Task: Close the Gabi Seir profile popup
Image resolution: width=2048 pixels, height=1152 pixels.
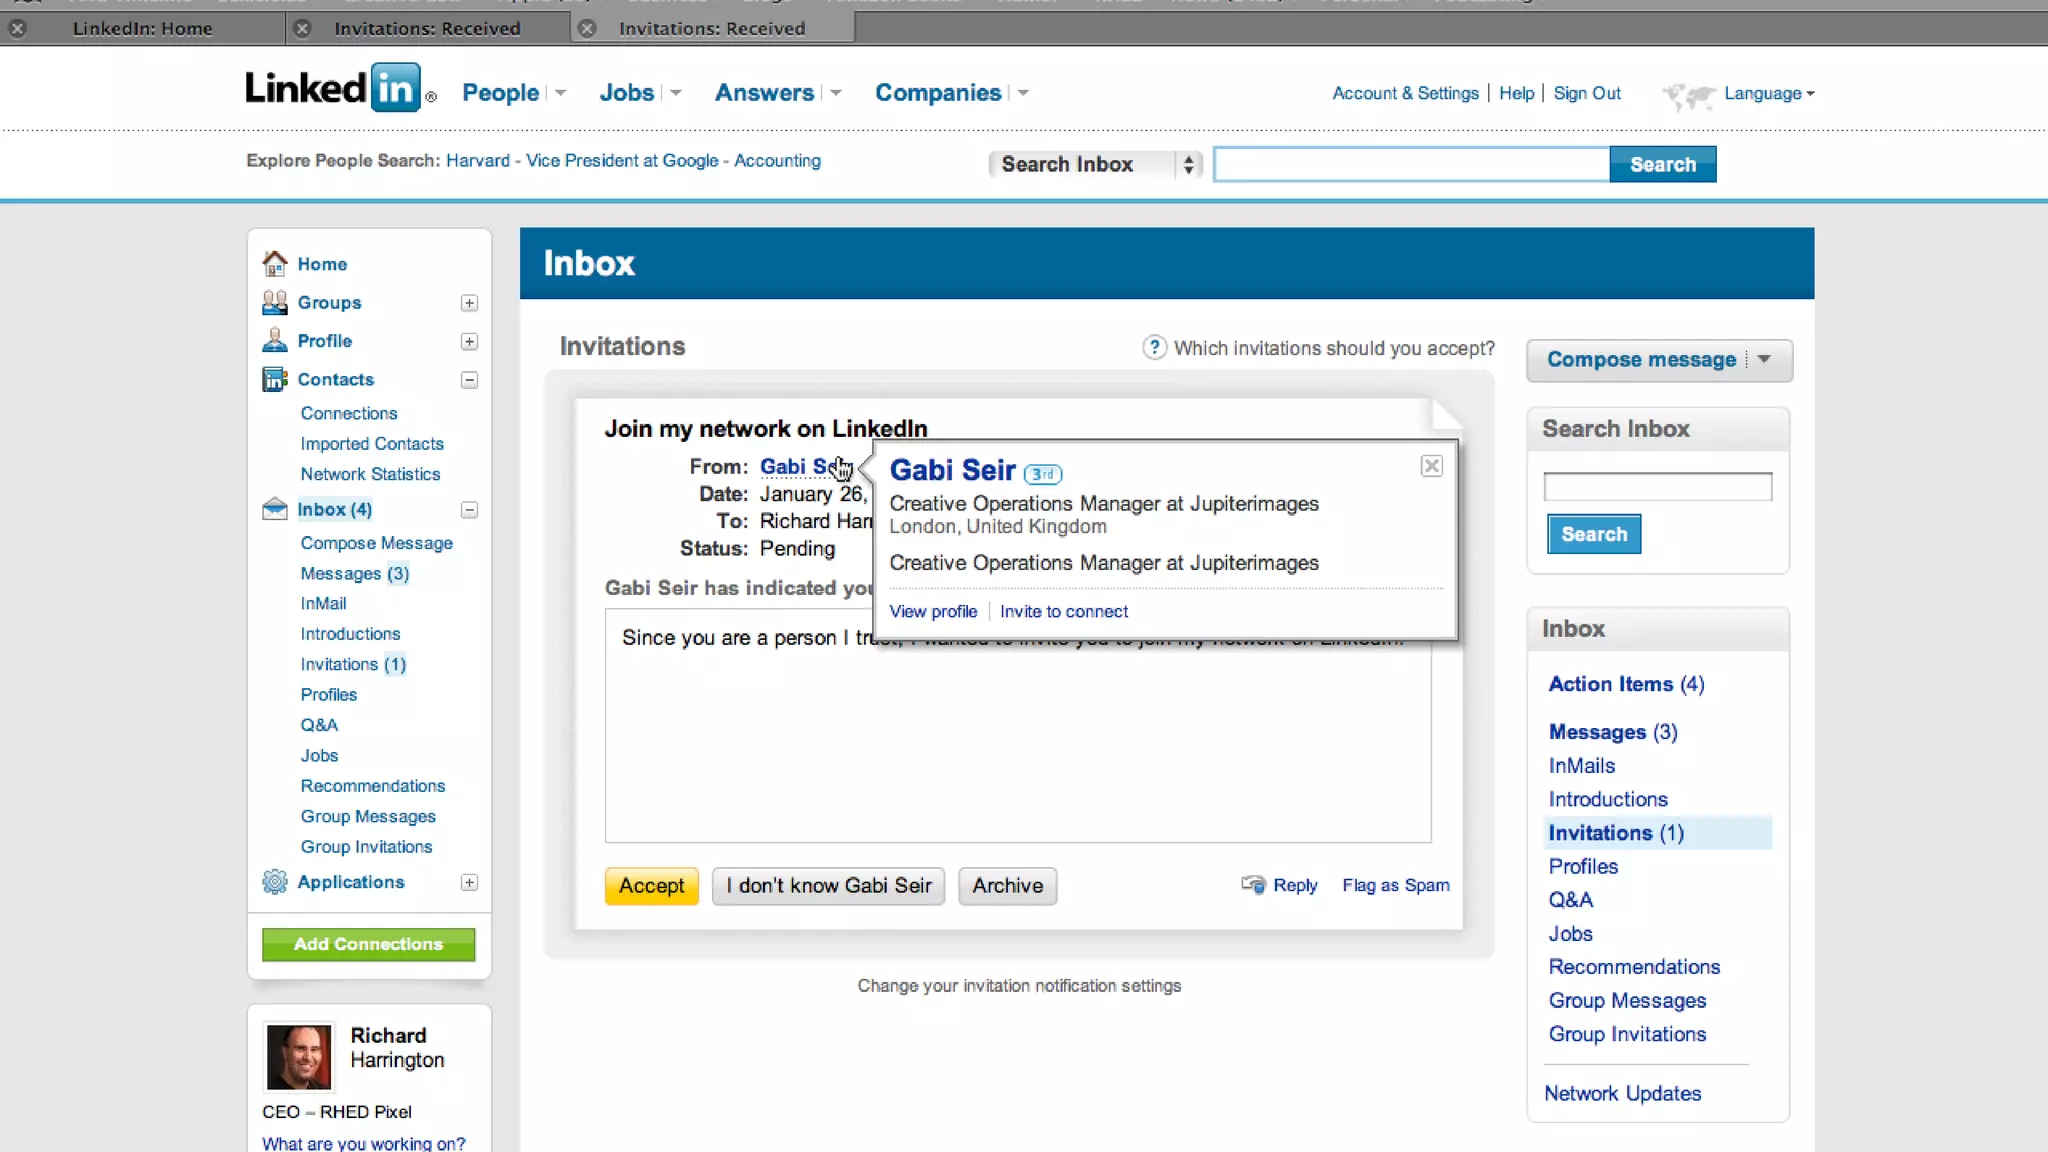Action: (x=1431, y=466)
